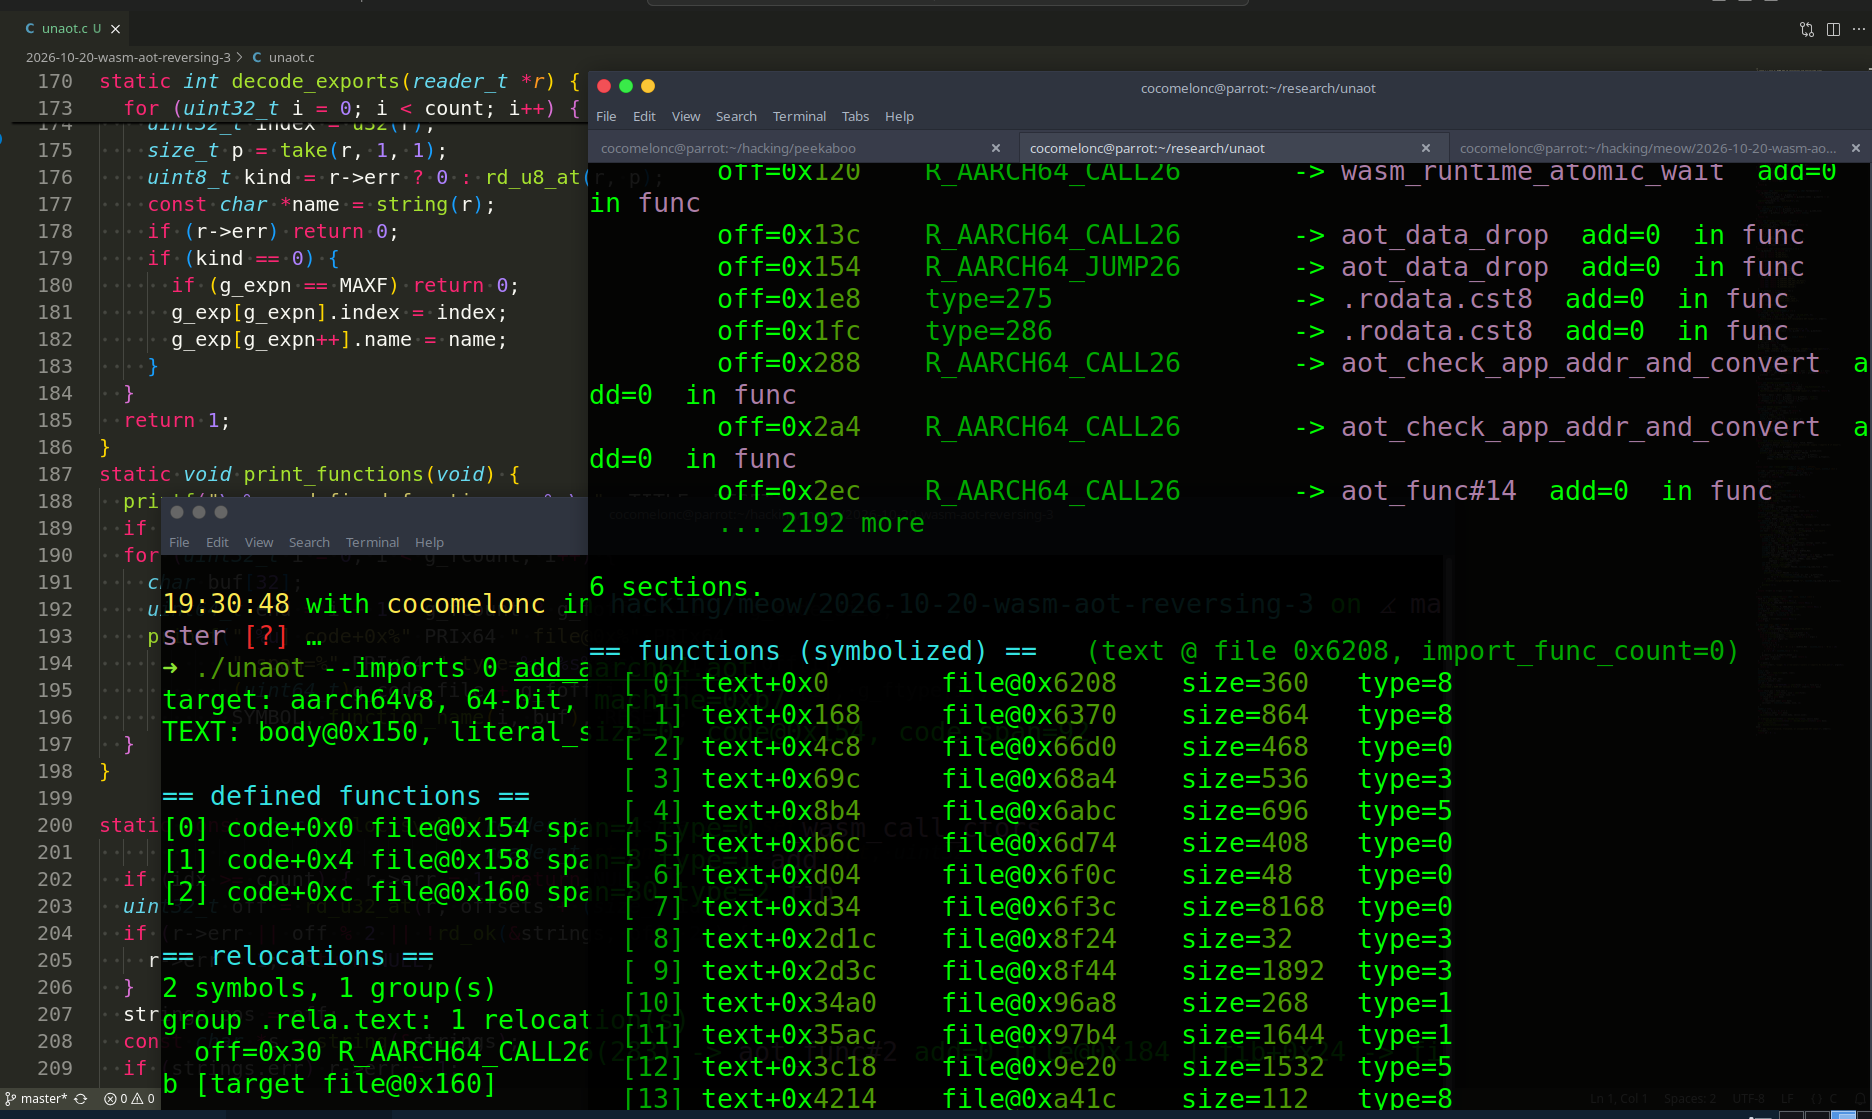The height and width of the screenshot is (1119, 1872).
Task: Click breadcrumb folder 2026-10-20-wasm-aot-reversing-3
Action: click(x=128, y=57)
